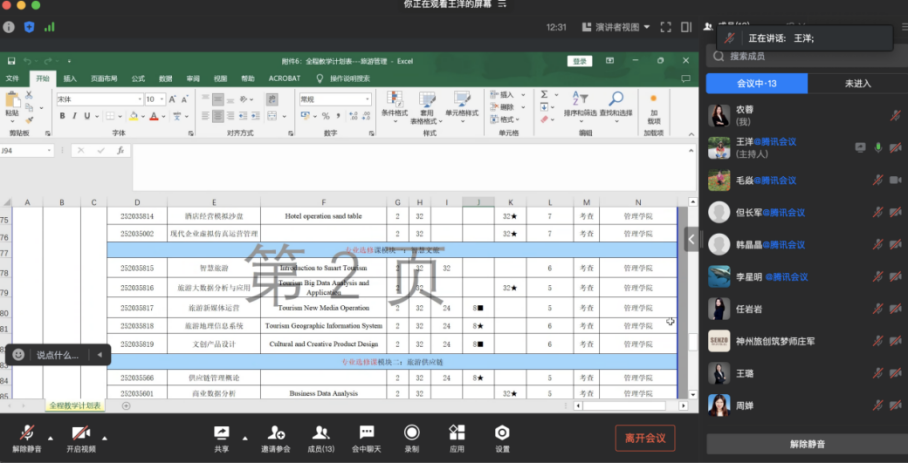Click the Excel 登录 sign-in button
Screen dimensions: 908x464
tap(580, 61)
